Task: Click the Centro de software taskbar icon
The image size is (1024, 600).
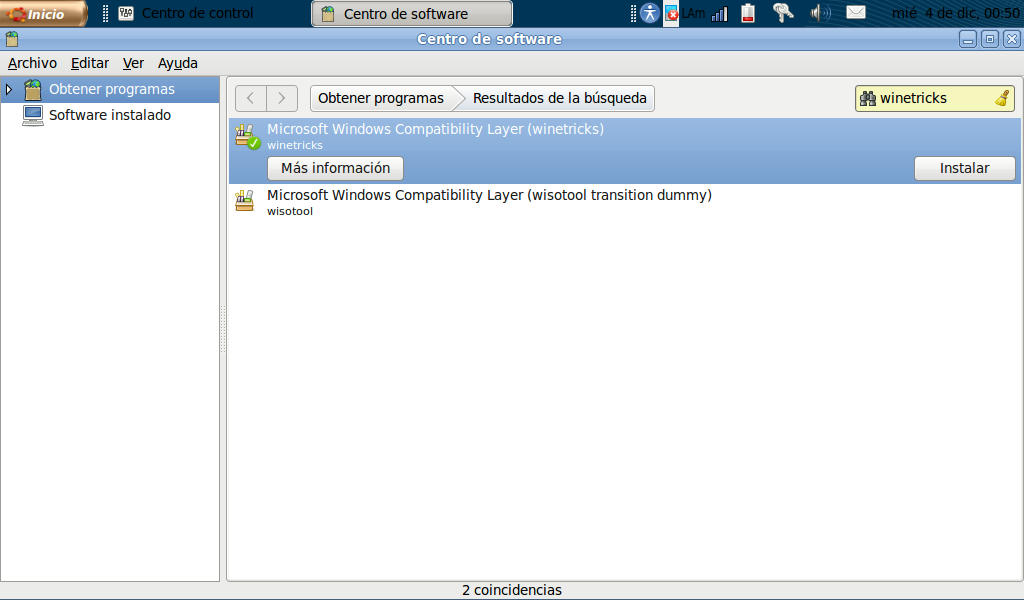Action: pos(328,14)
